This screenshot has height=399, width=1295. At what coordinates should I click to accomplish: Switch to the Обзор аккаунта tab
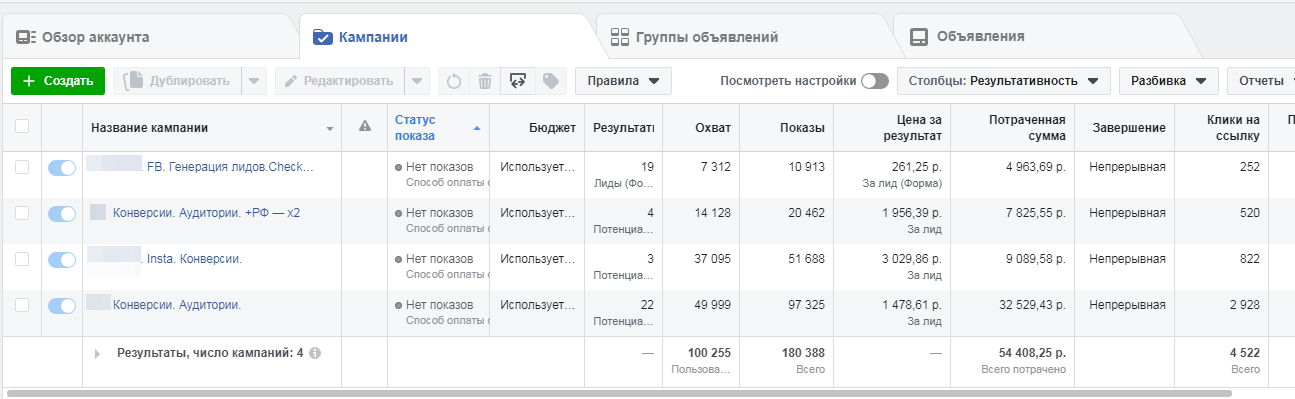95,38
